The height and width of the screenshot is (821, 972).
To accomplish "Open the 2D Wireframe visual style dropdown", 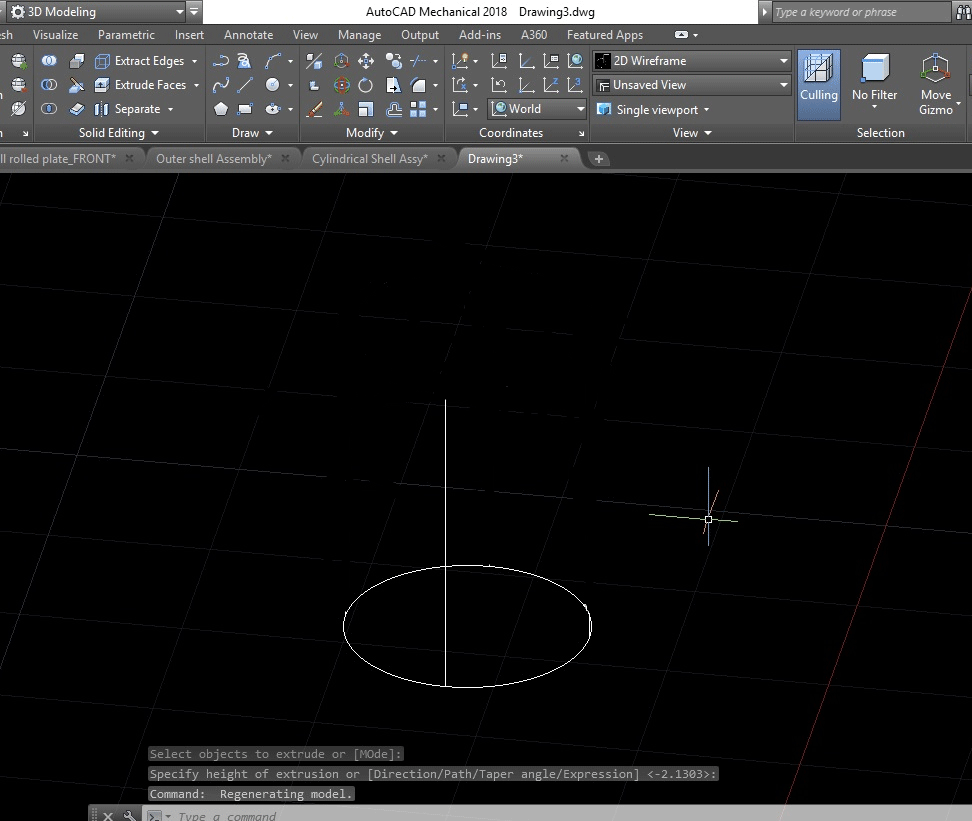I will coord(692,61).
